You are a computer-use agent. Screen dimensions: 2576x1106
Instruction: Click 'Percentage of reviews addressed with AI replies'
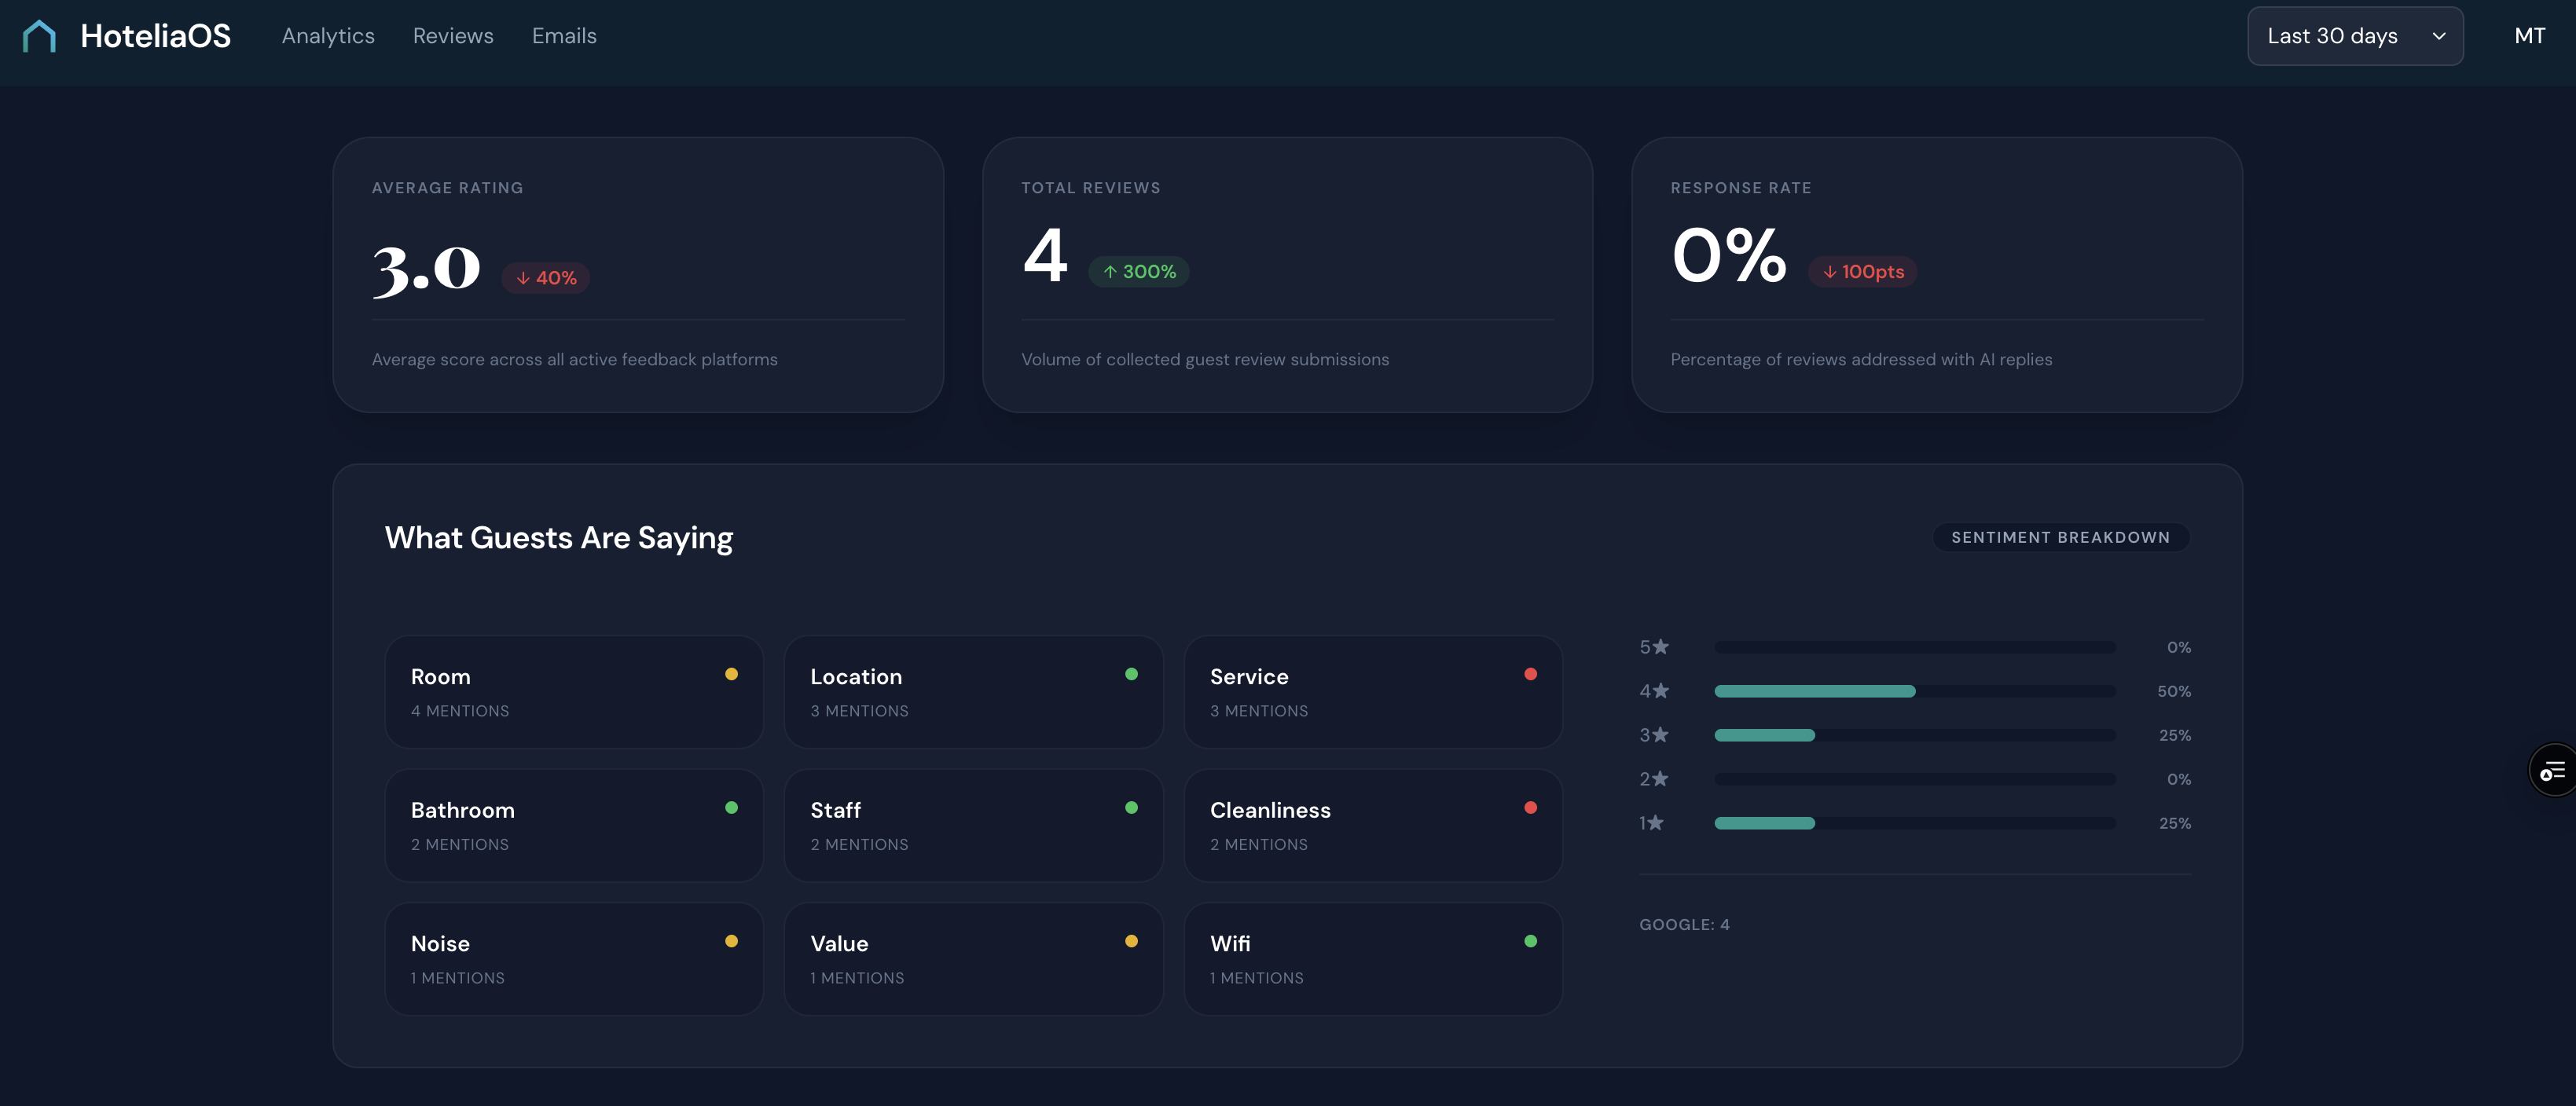[1861, 359]
